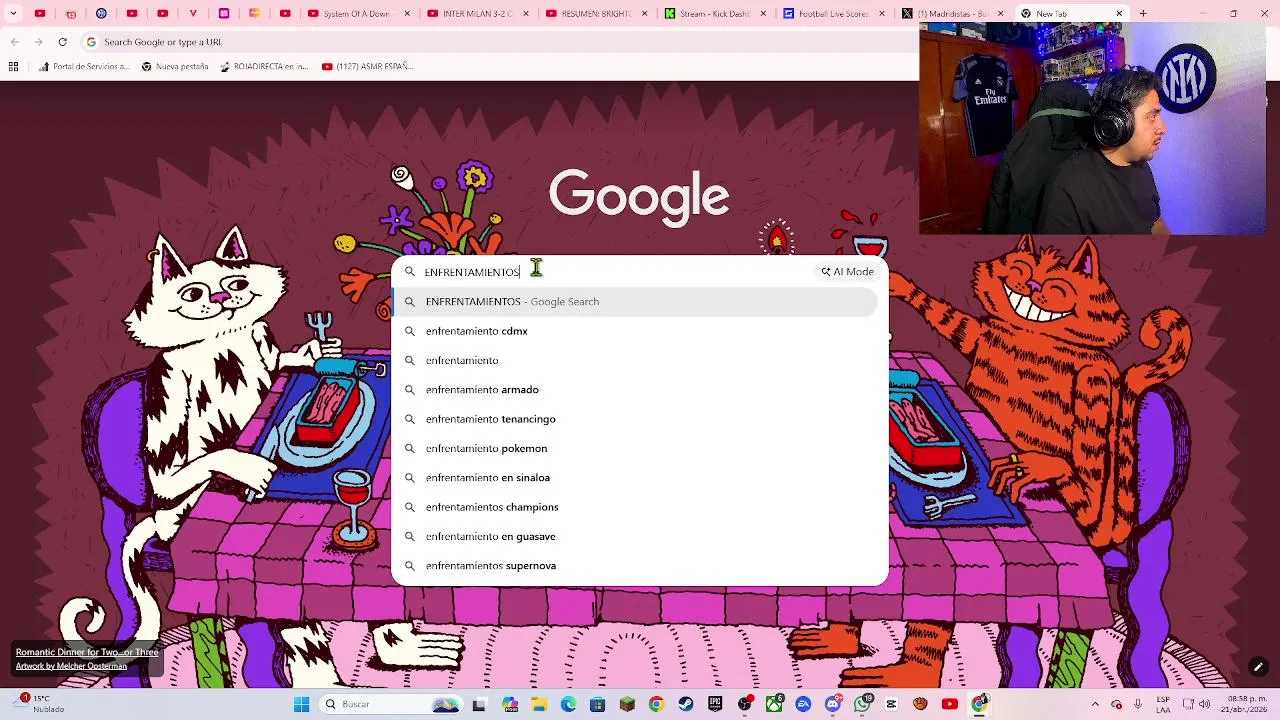Choose suggestion "enfrentamientos champions"

pos(634,507)
